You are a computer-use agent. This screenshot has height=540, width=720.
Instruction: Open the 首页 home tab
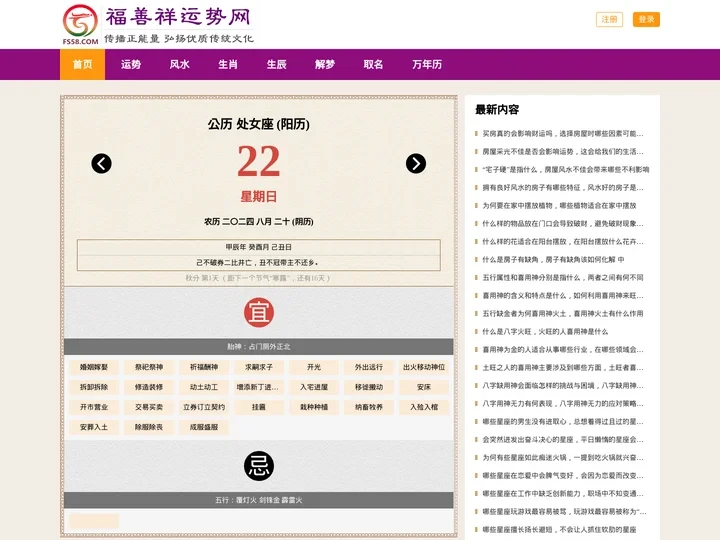click(x=83, y=64)
